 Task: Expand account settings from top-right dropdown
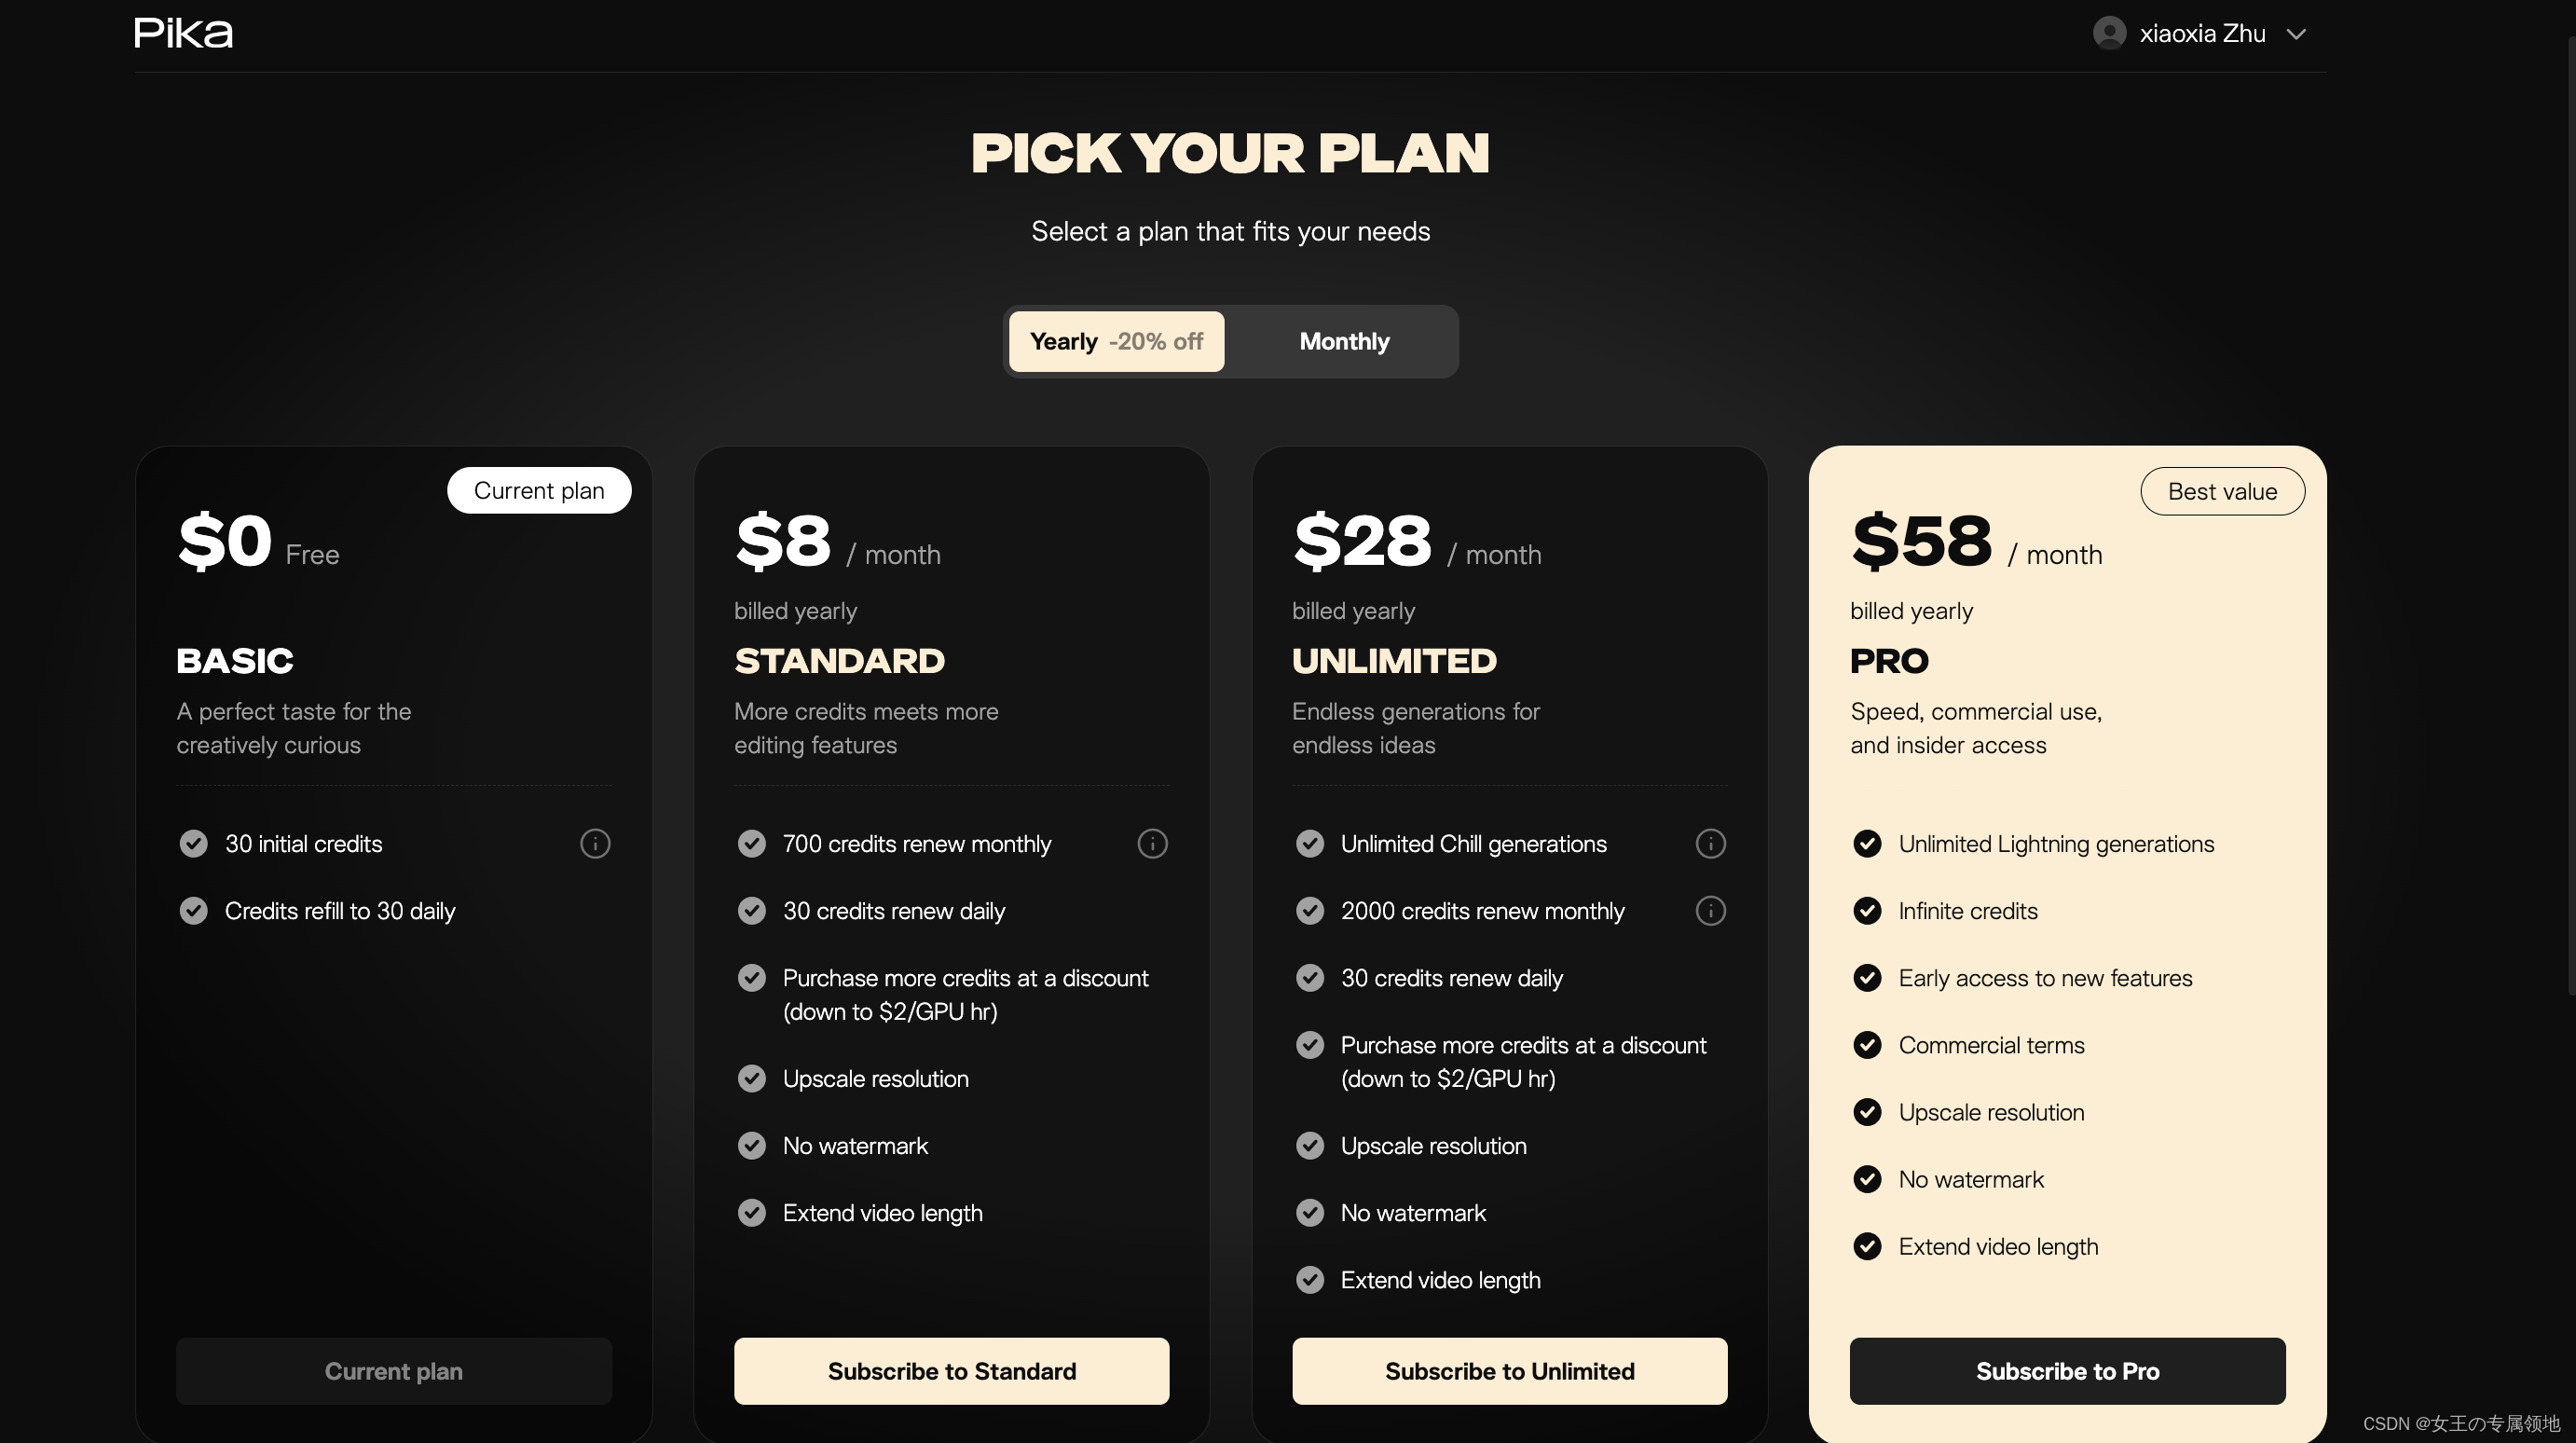tap(2298, 34)
